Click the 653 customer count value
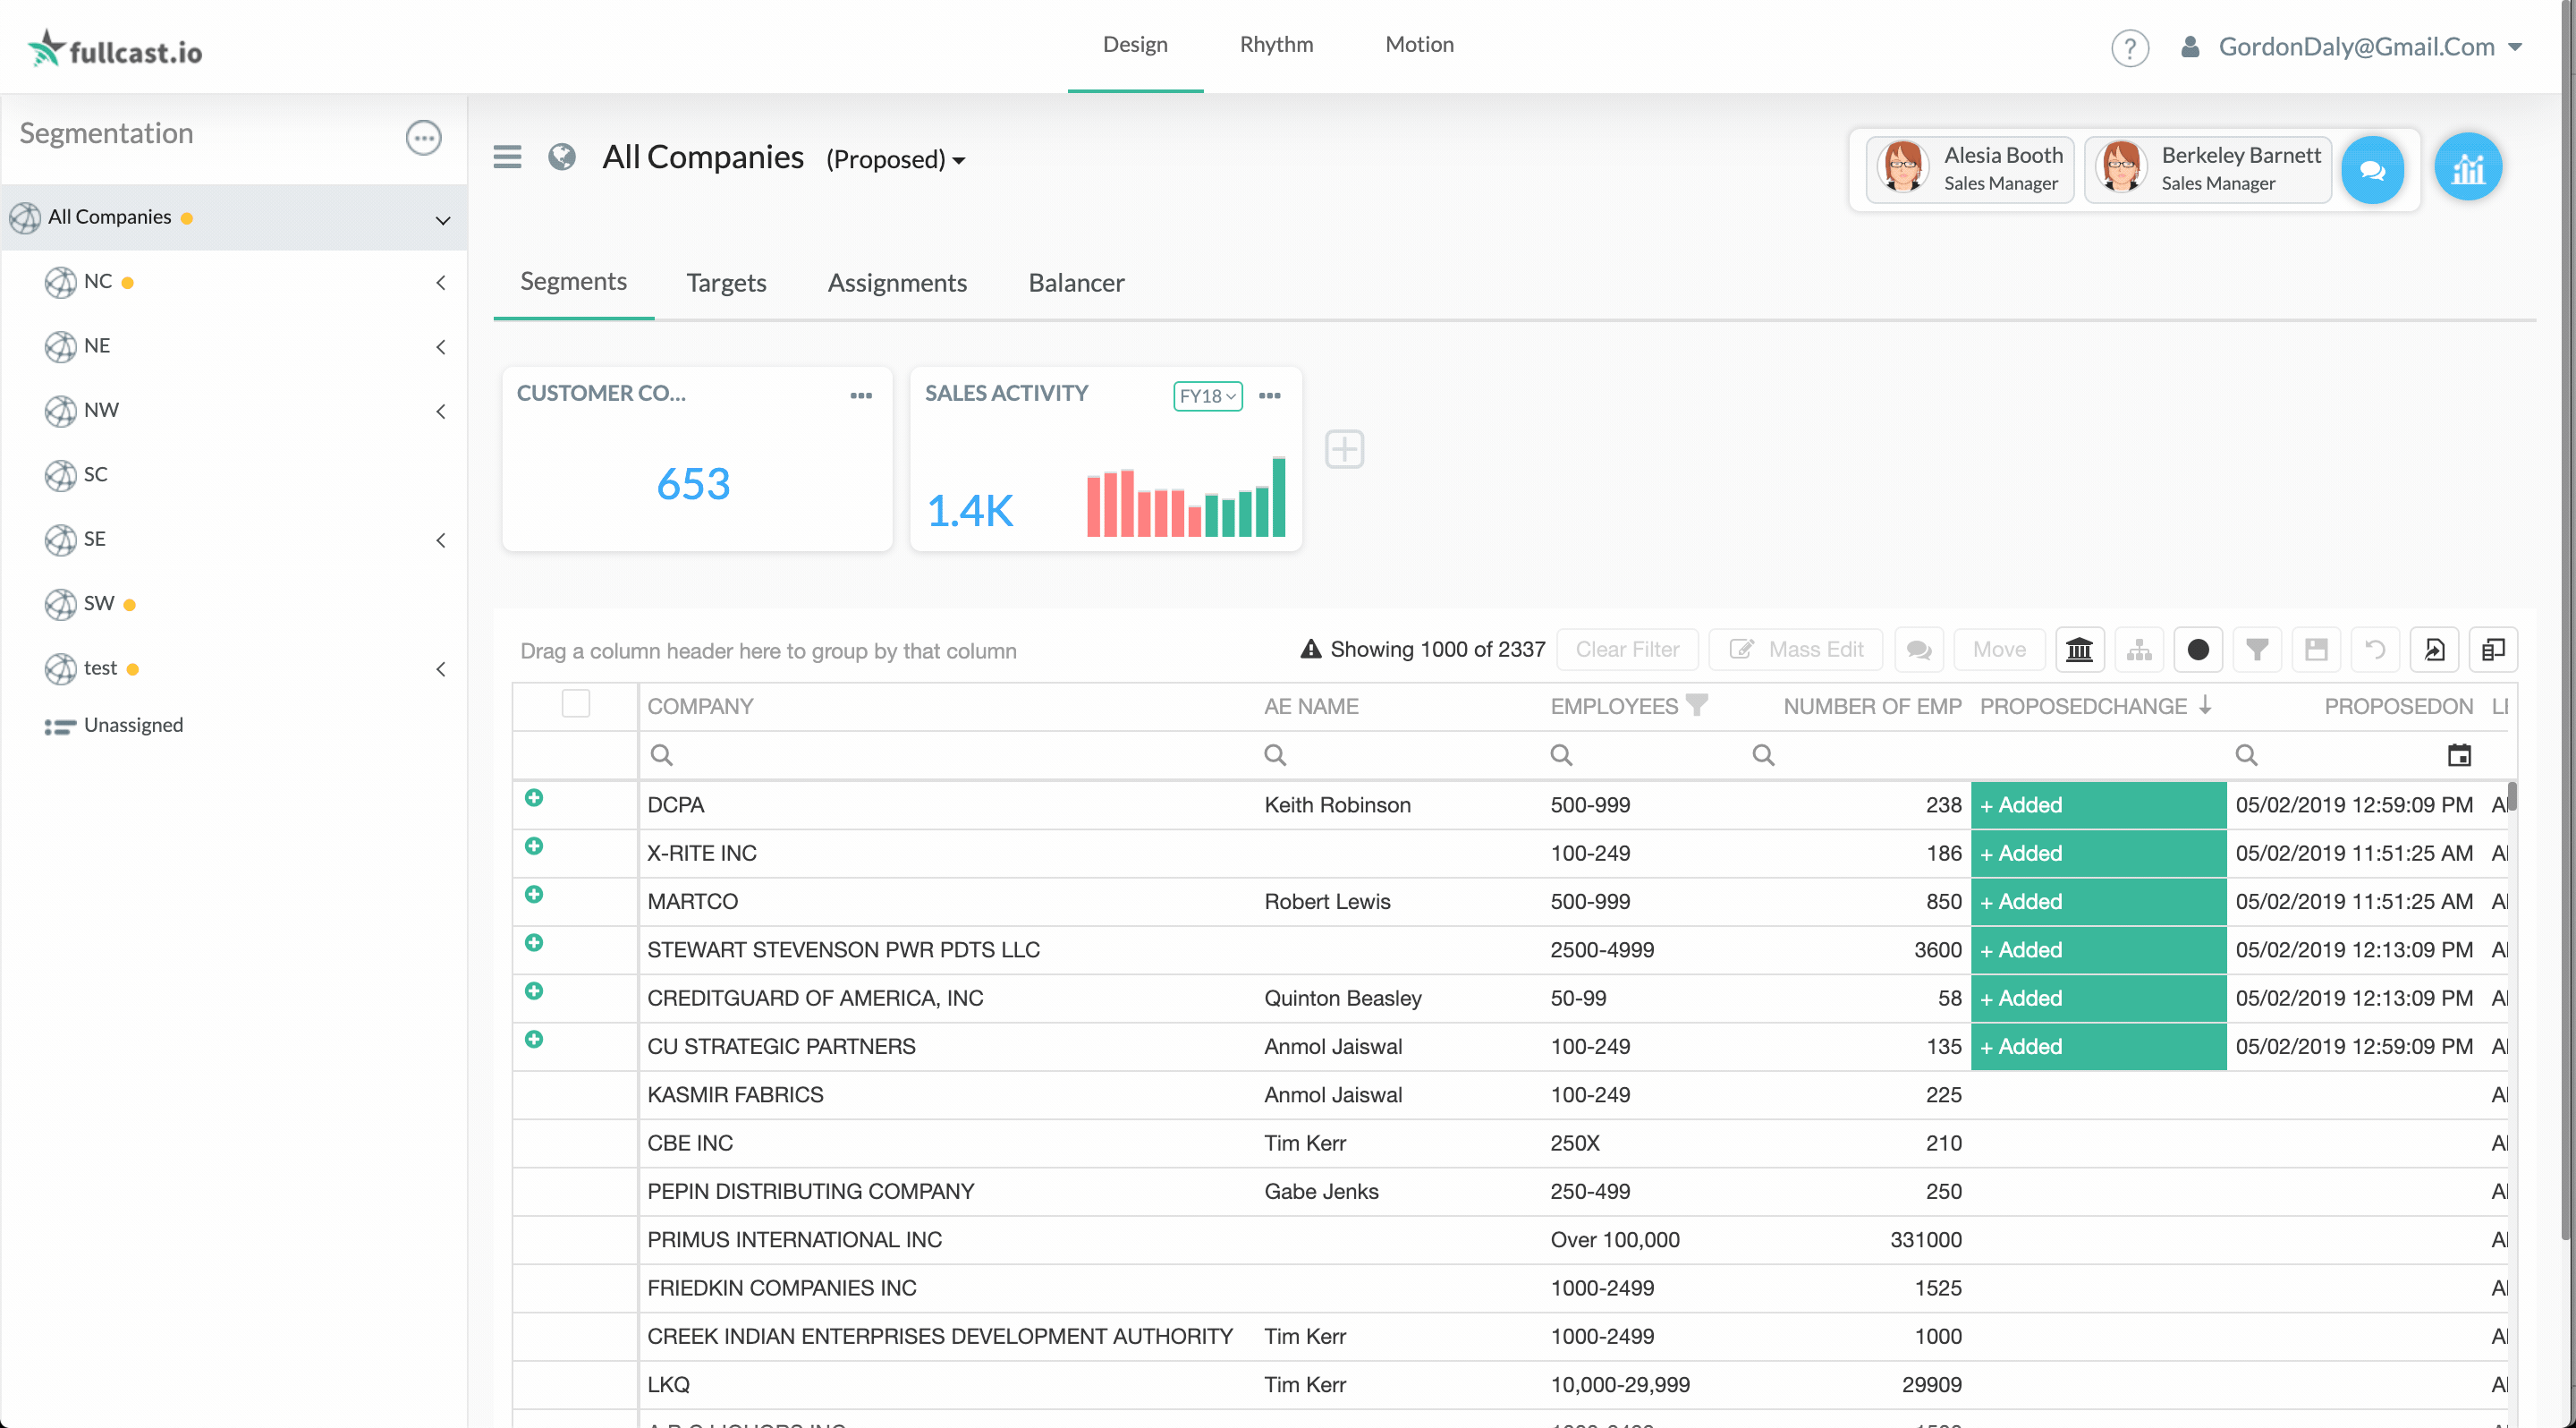The width and height of the screenshot is (2576, 1428). (x=693, y=484)
